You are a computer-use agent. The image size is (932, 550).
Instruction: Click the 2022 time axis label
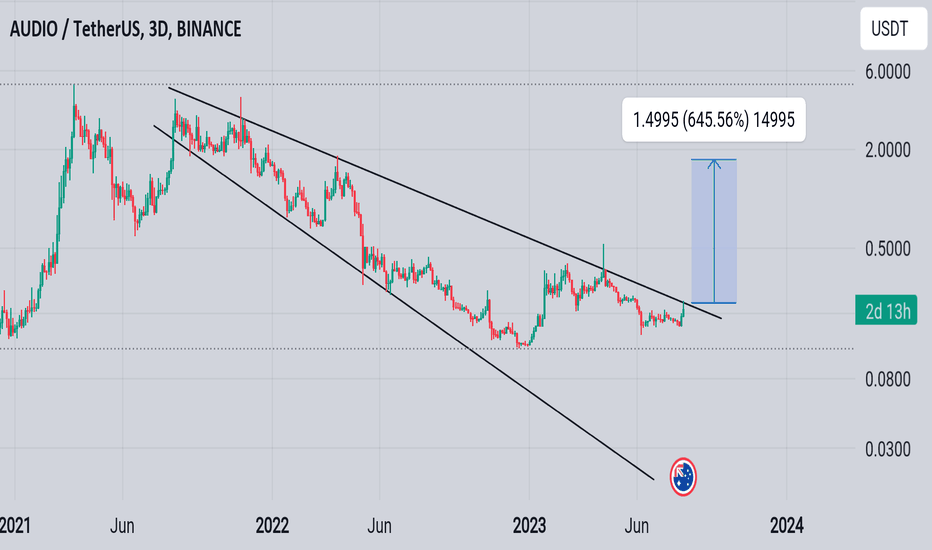[272, 526]
